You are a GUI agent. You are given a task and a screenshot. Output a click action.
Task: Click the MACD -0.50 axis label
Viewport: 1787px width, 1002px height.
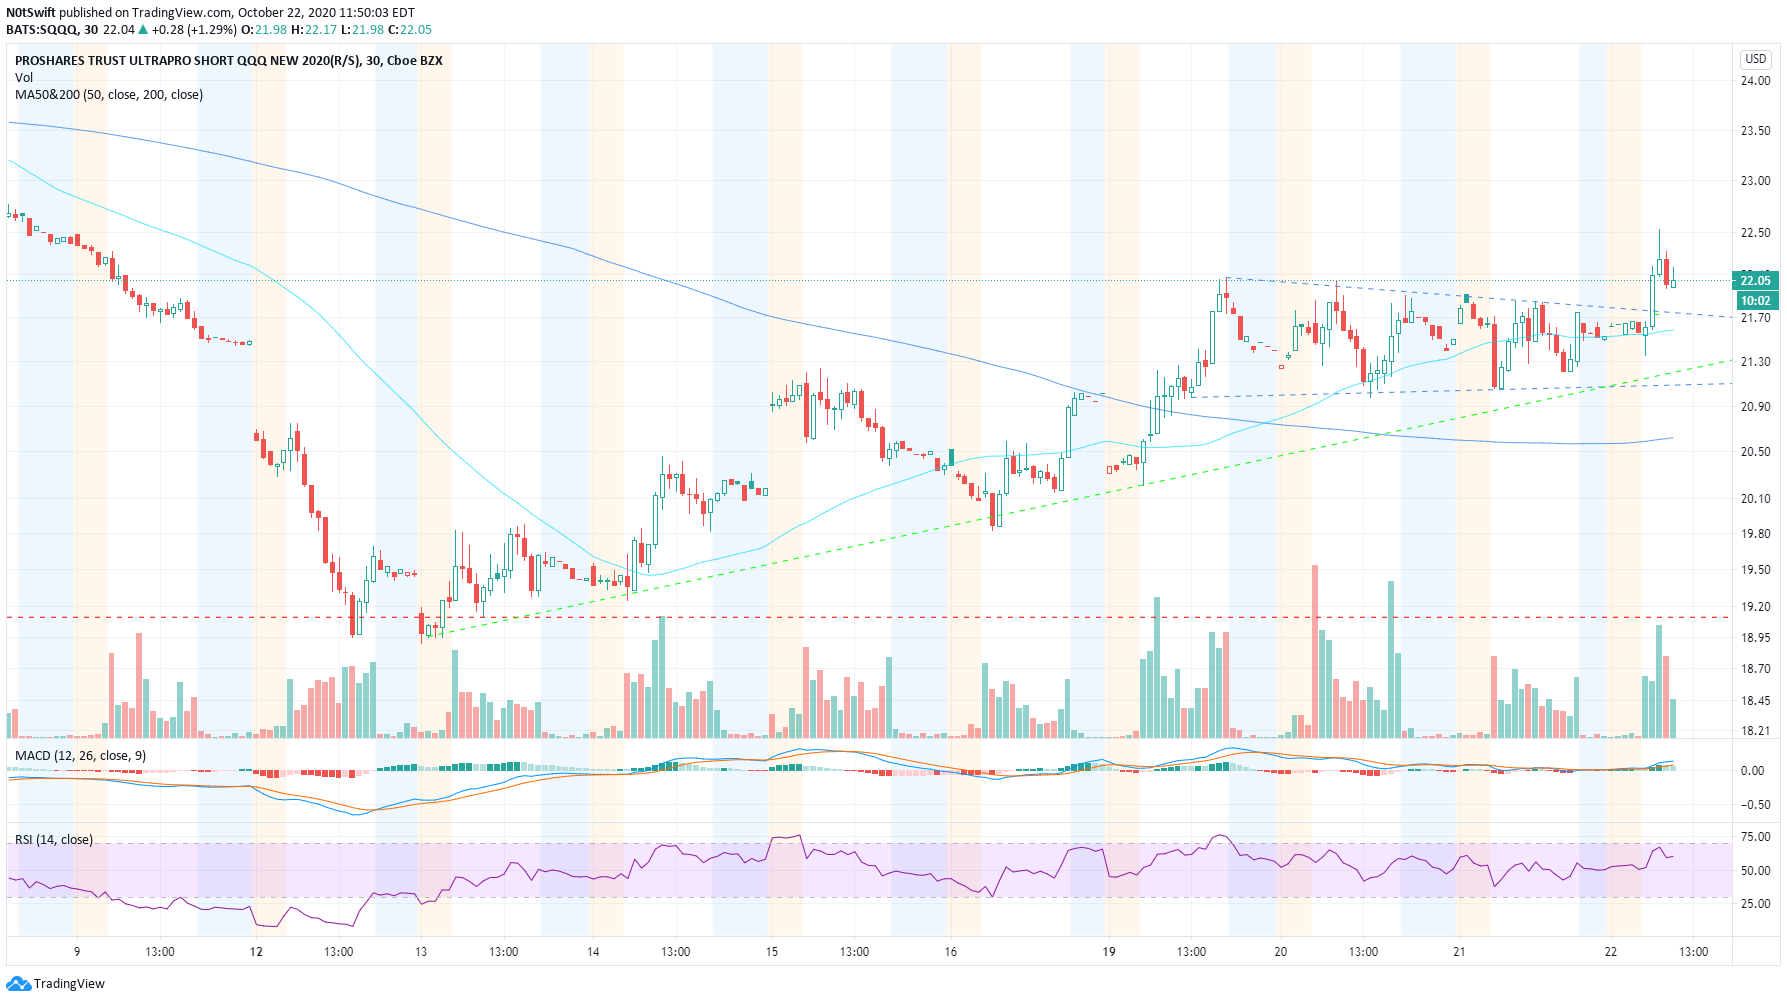1756,805
